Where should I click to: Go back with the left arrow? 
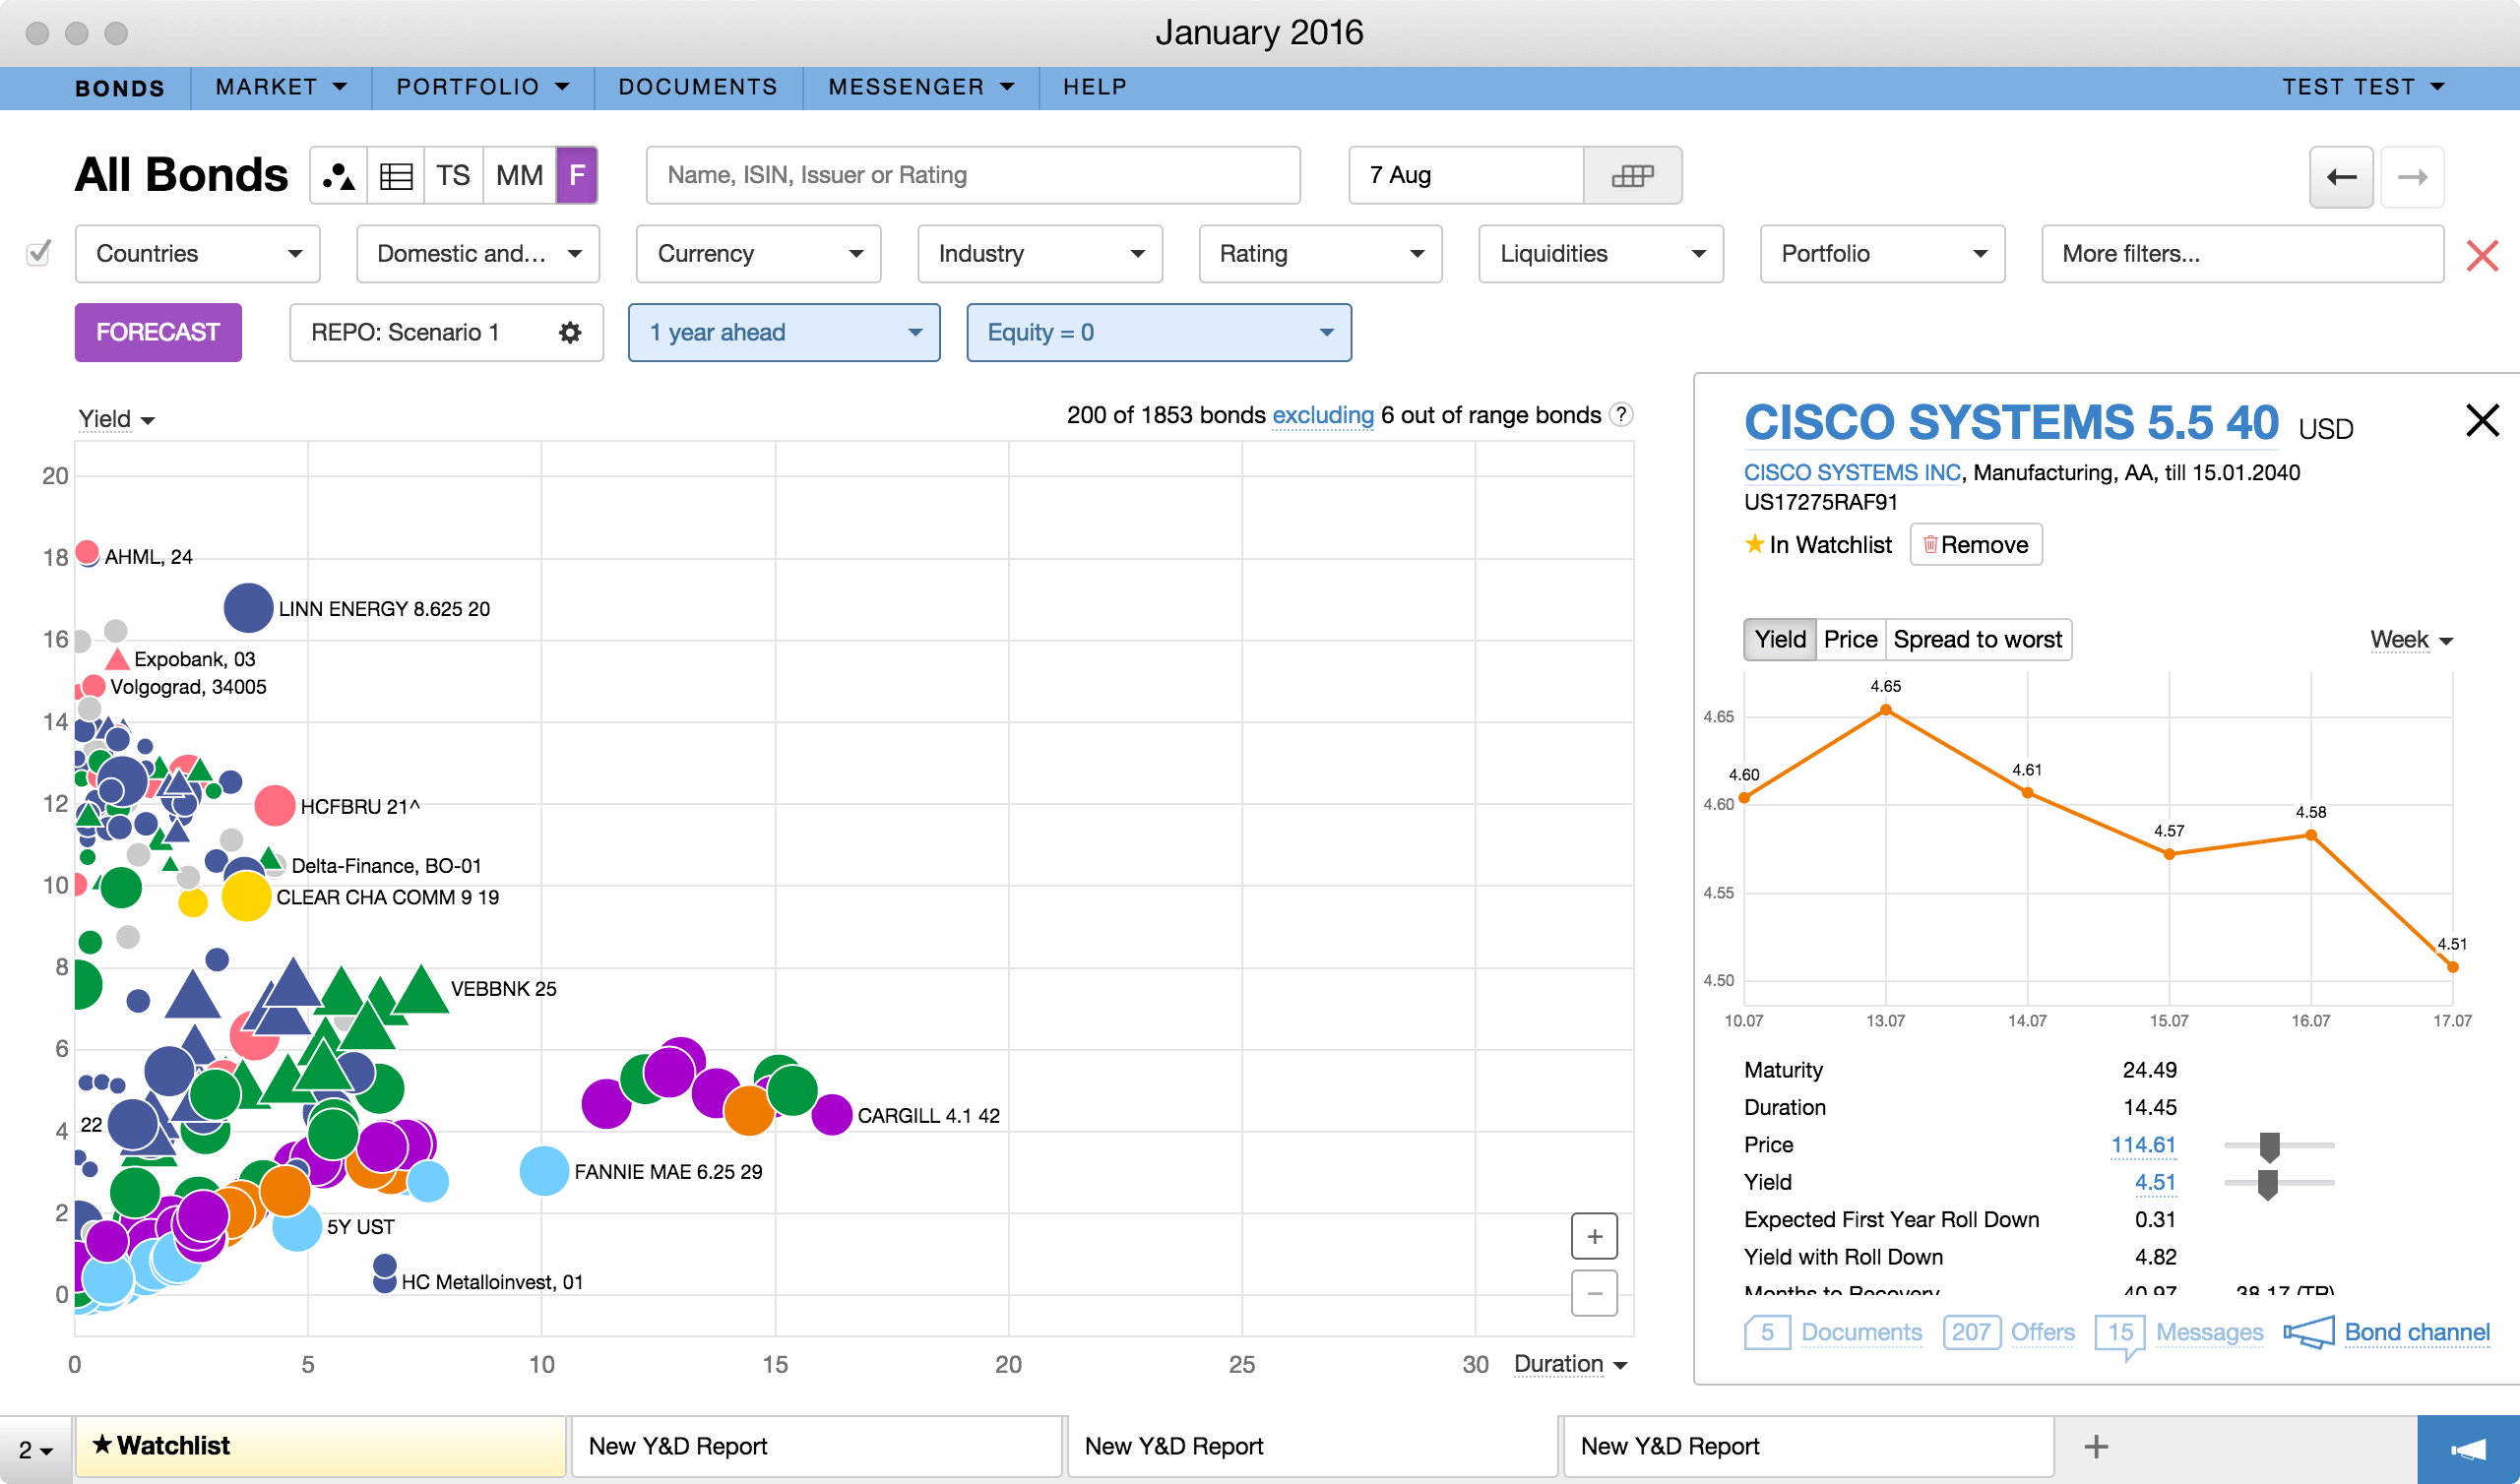2341,177
